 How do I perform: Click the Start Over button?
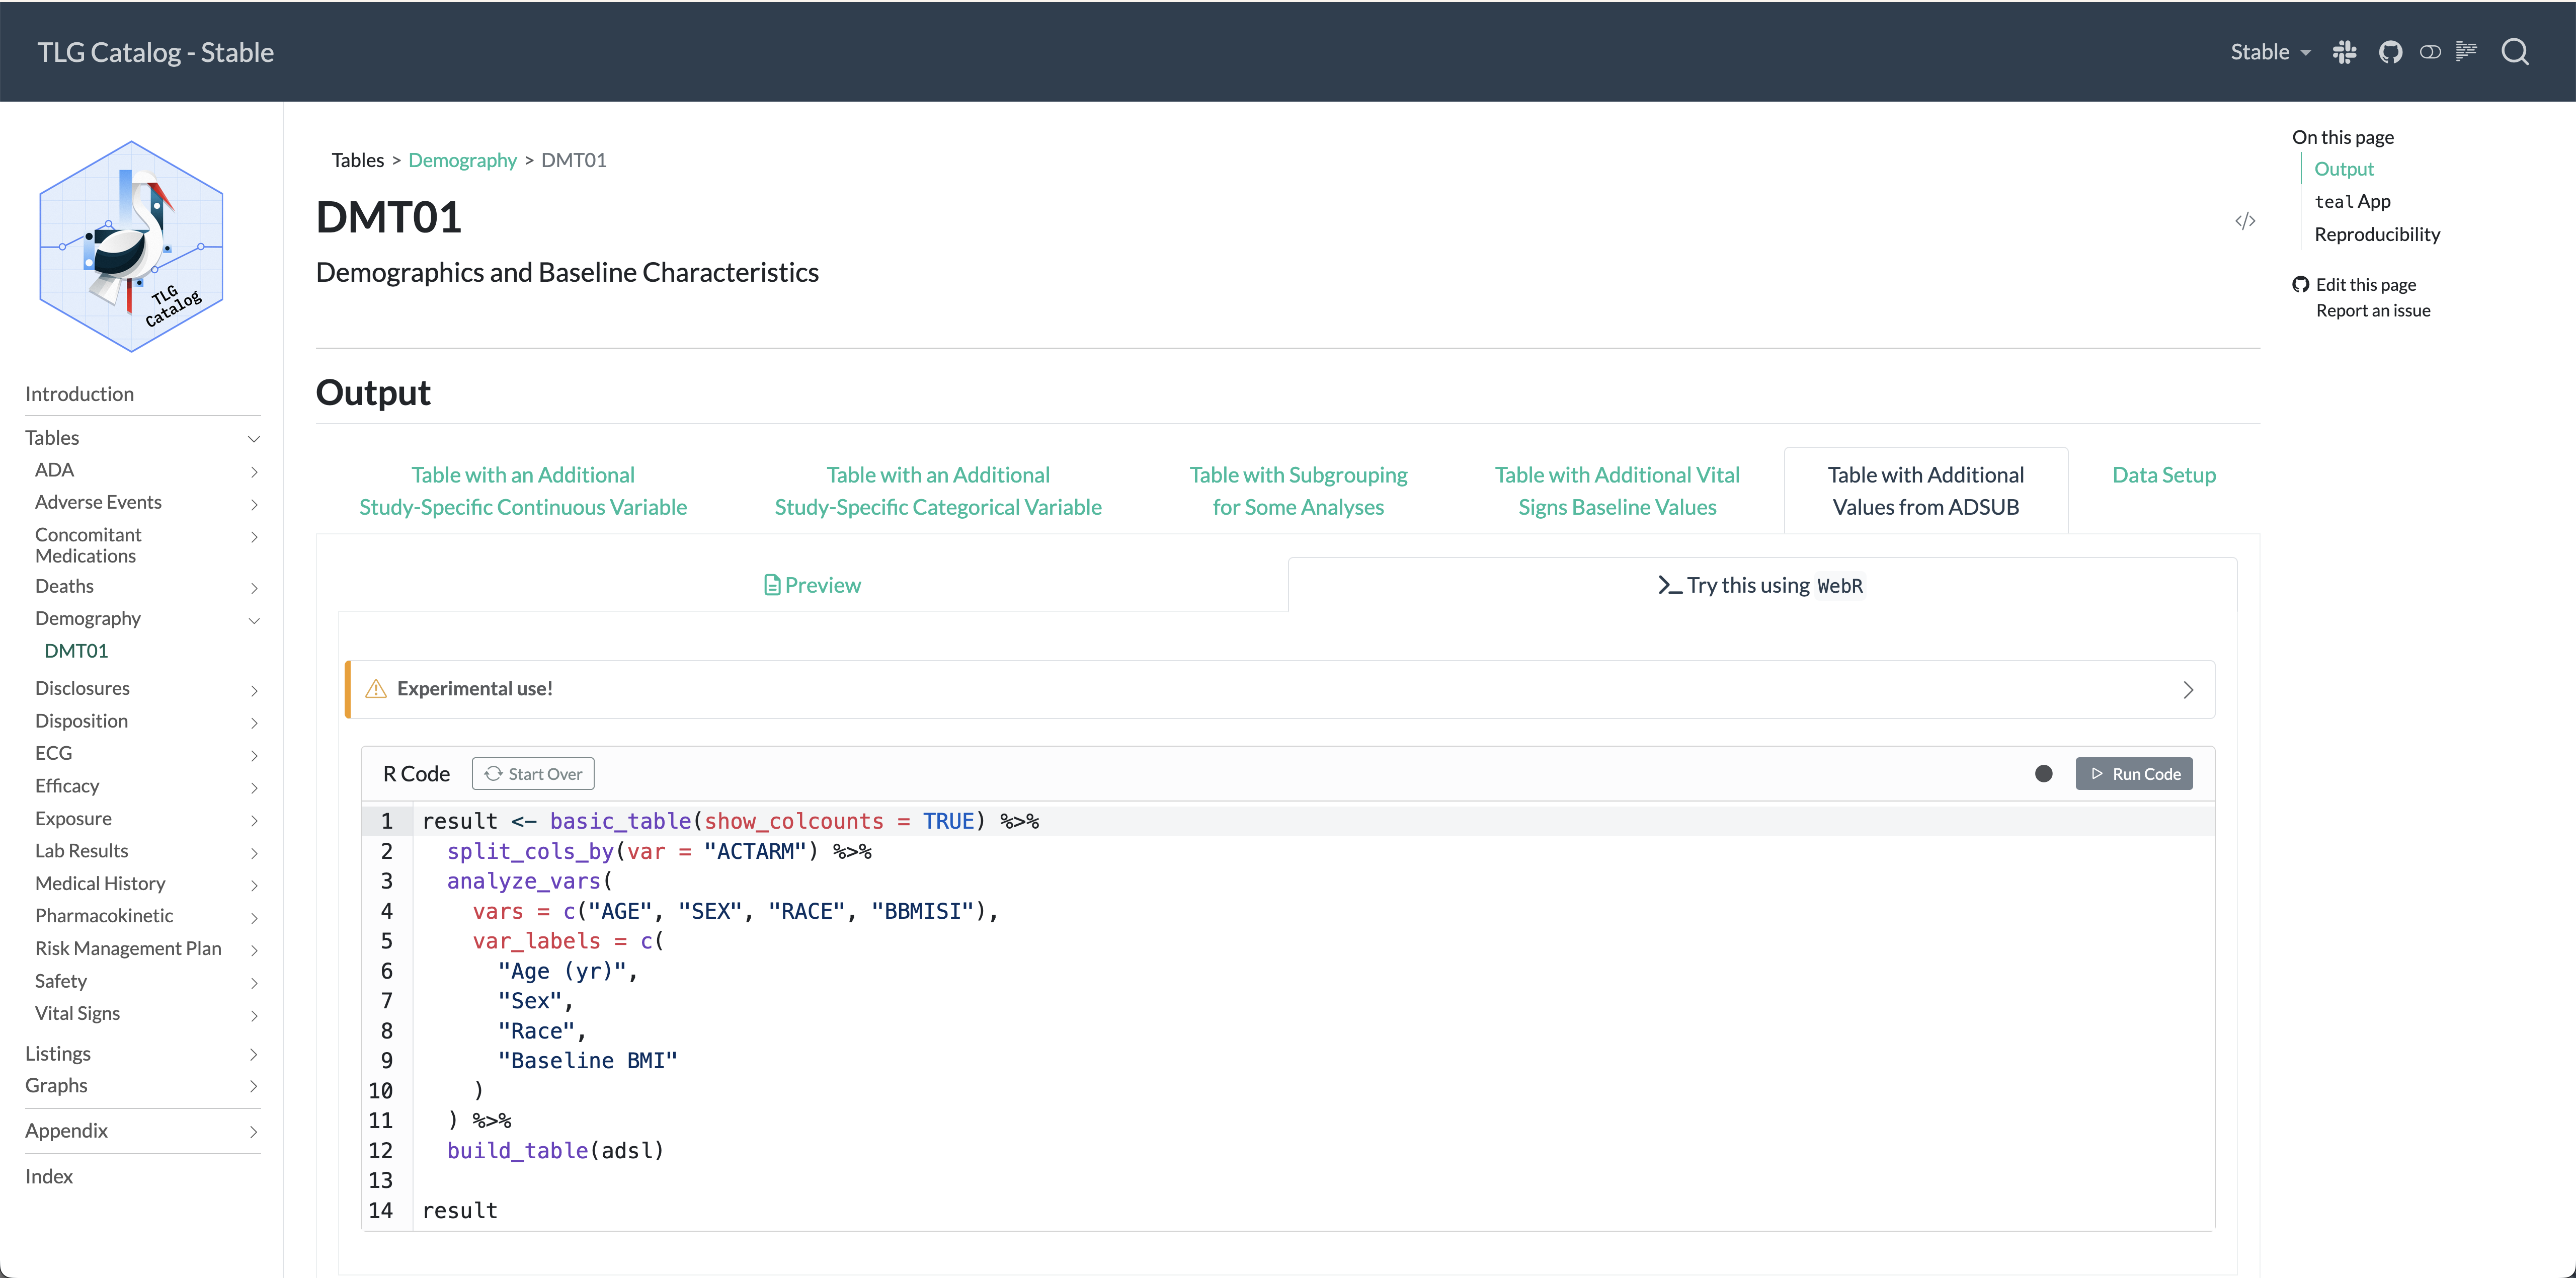[533, 774]
